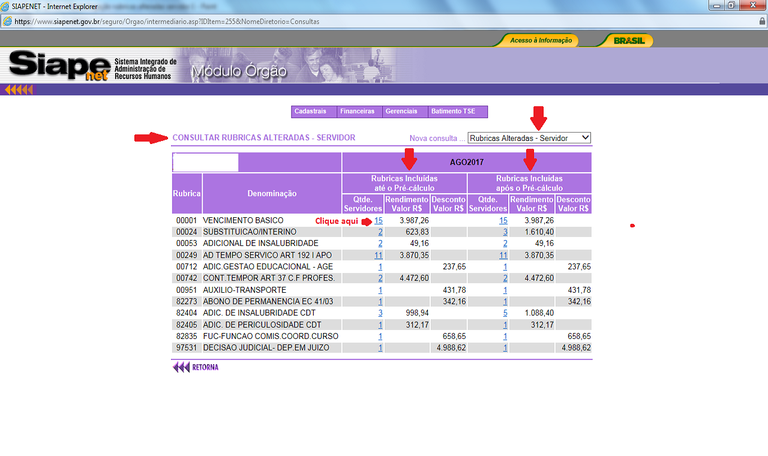The width and height of the screenshot is (768, 456).
Task: Open the 15 servidores link next to Clique aqui
Action: (379, 219)
